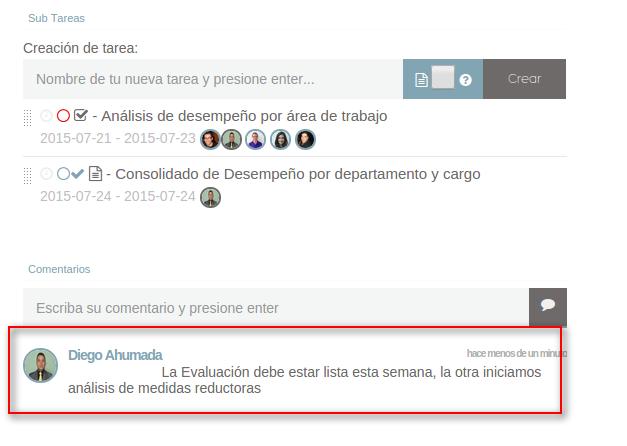Click the checkbox icon on the Análisis de desempeño task
The height and width of the screenshot is (446, 627).
[x=81, y=115]
